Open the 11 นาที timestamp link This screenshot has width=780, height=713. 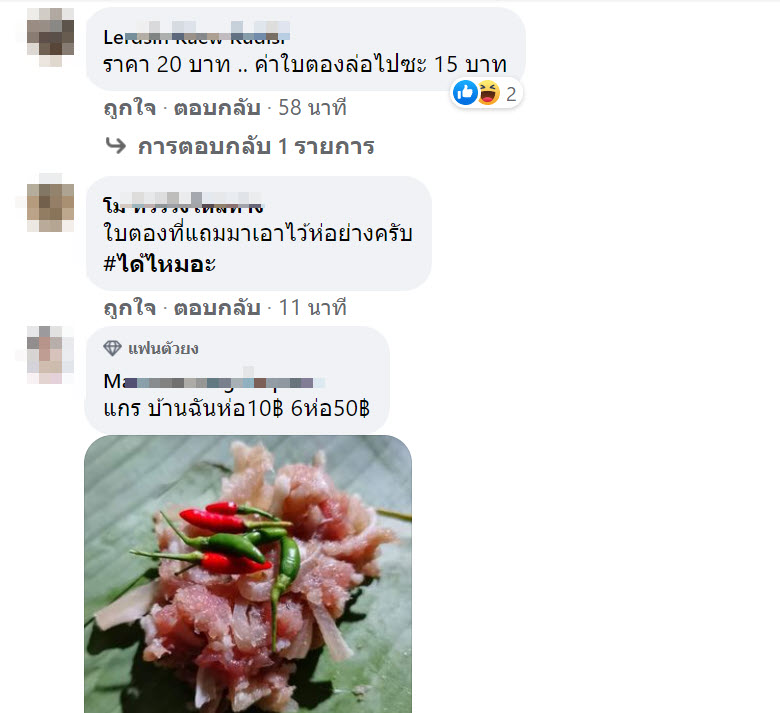pyautogui.click(x=312, y=308)
